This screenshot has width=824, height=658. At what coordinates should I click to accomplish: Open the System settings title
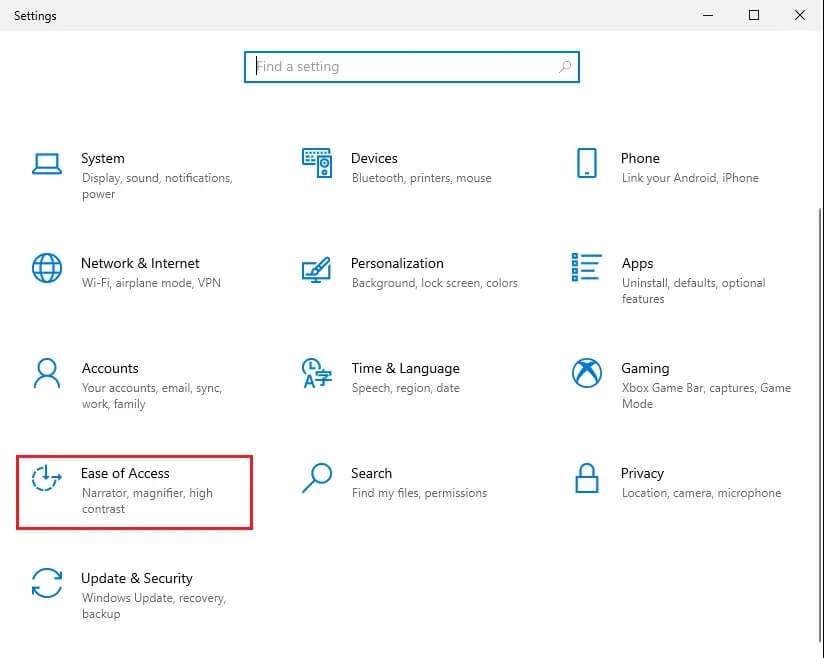[x=103, y=159]
